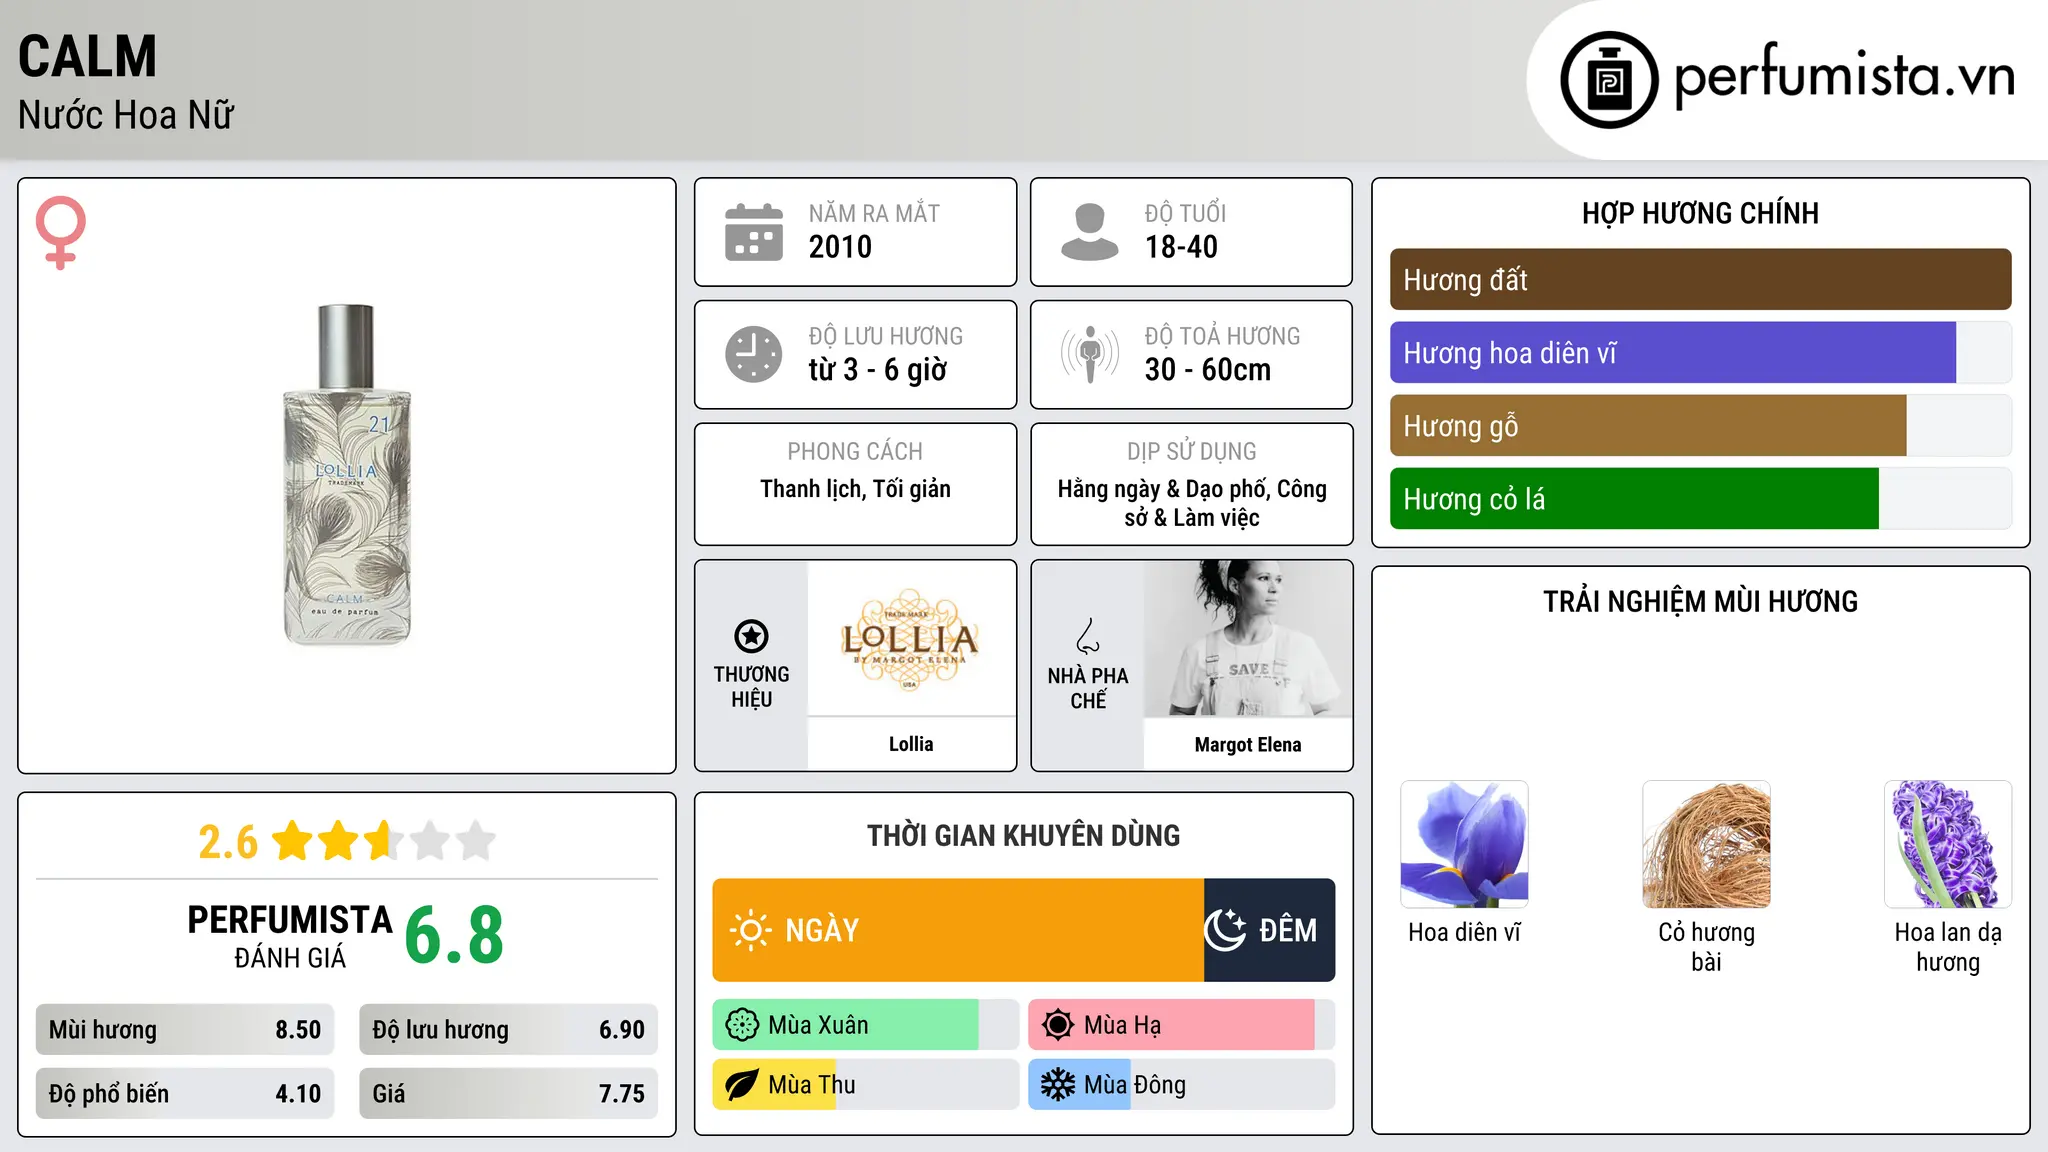Click the Trải nghiệm mùi hương heading
Image resolution: width=2048 pixels, height=1152 pixels.
tap(1700, 601)
